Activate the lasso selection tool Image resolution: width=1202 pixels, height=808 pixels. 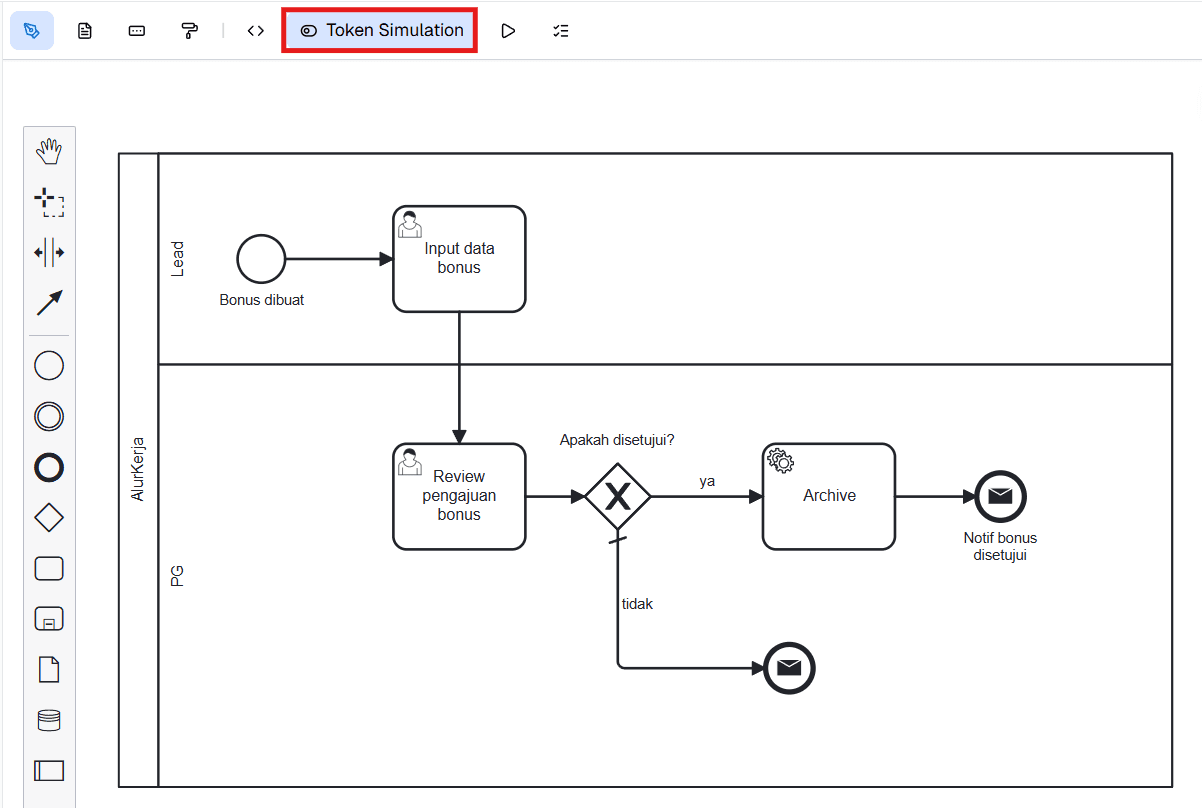(x=49, y=202)
